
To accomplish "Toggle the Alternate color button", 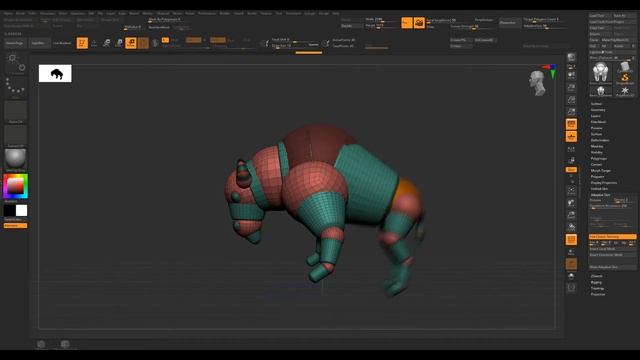I will coord(16,226).
